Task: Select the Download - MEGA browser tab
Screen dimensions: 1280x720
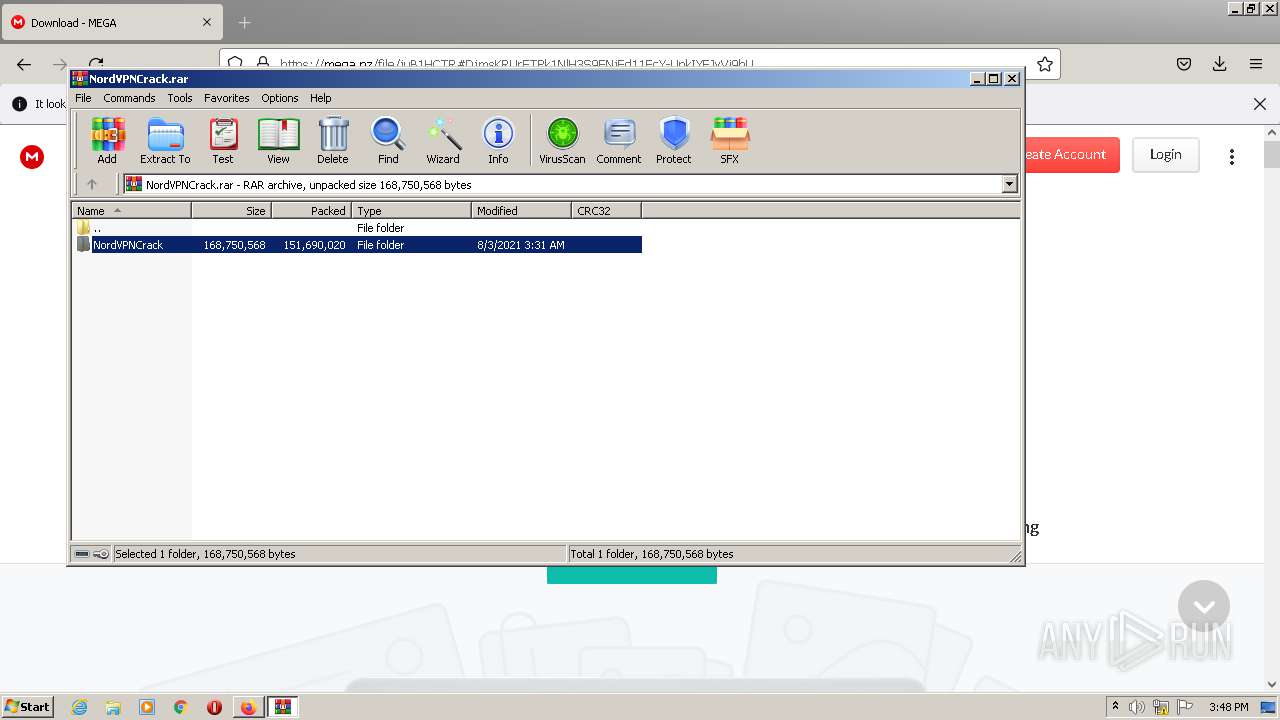Action: point(110,22)
